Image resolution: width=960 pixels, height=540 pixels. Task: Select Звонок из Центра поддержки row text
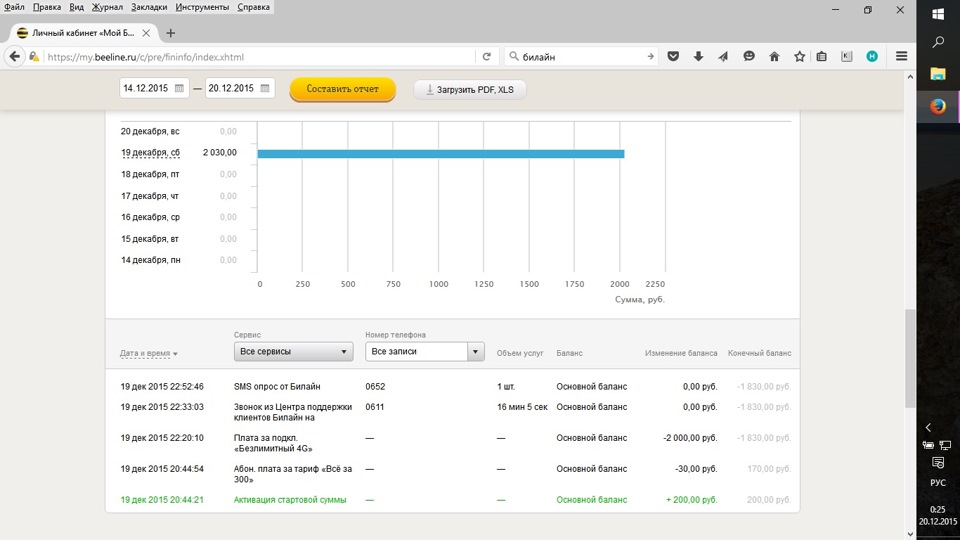coord(293,412)
